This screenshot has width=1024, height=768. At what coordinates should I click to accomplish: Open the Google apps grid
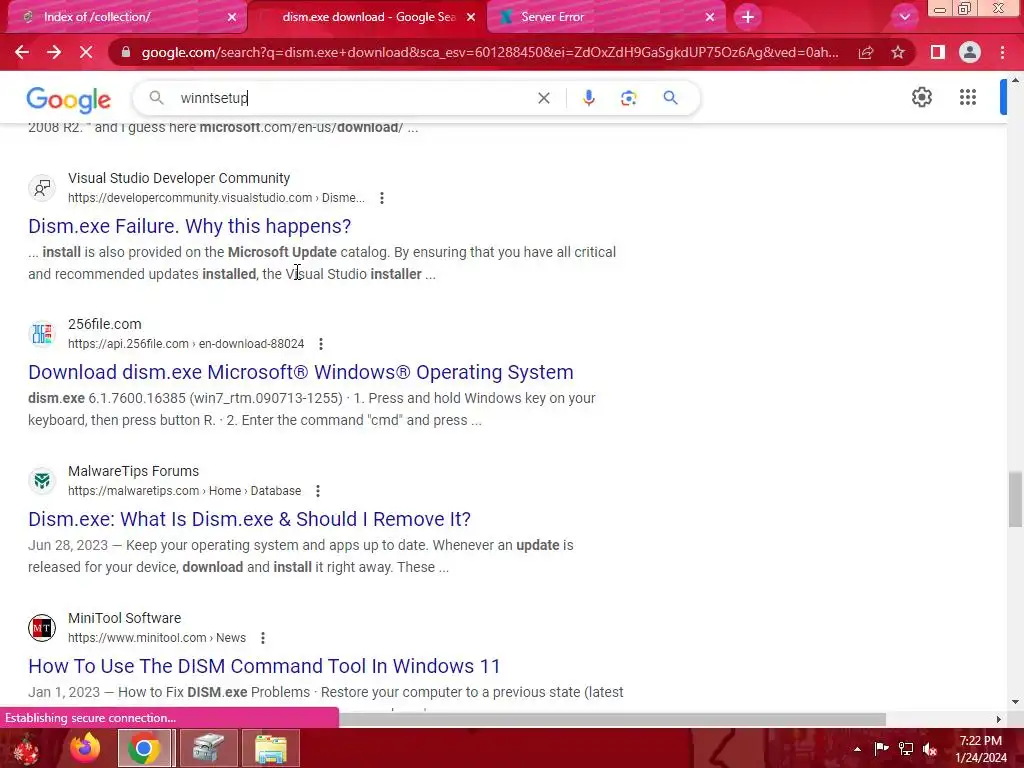[x=968, y=97]
